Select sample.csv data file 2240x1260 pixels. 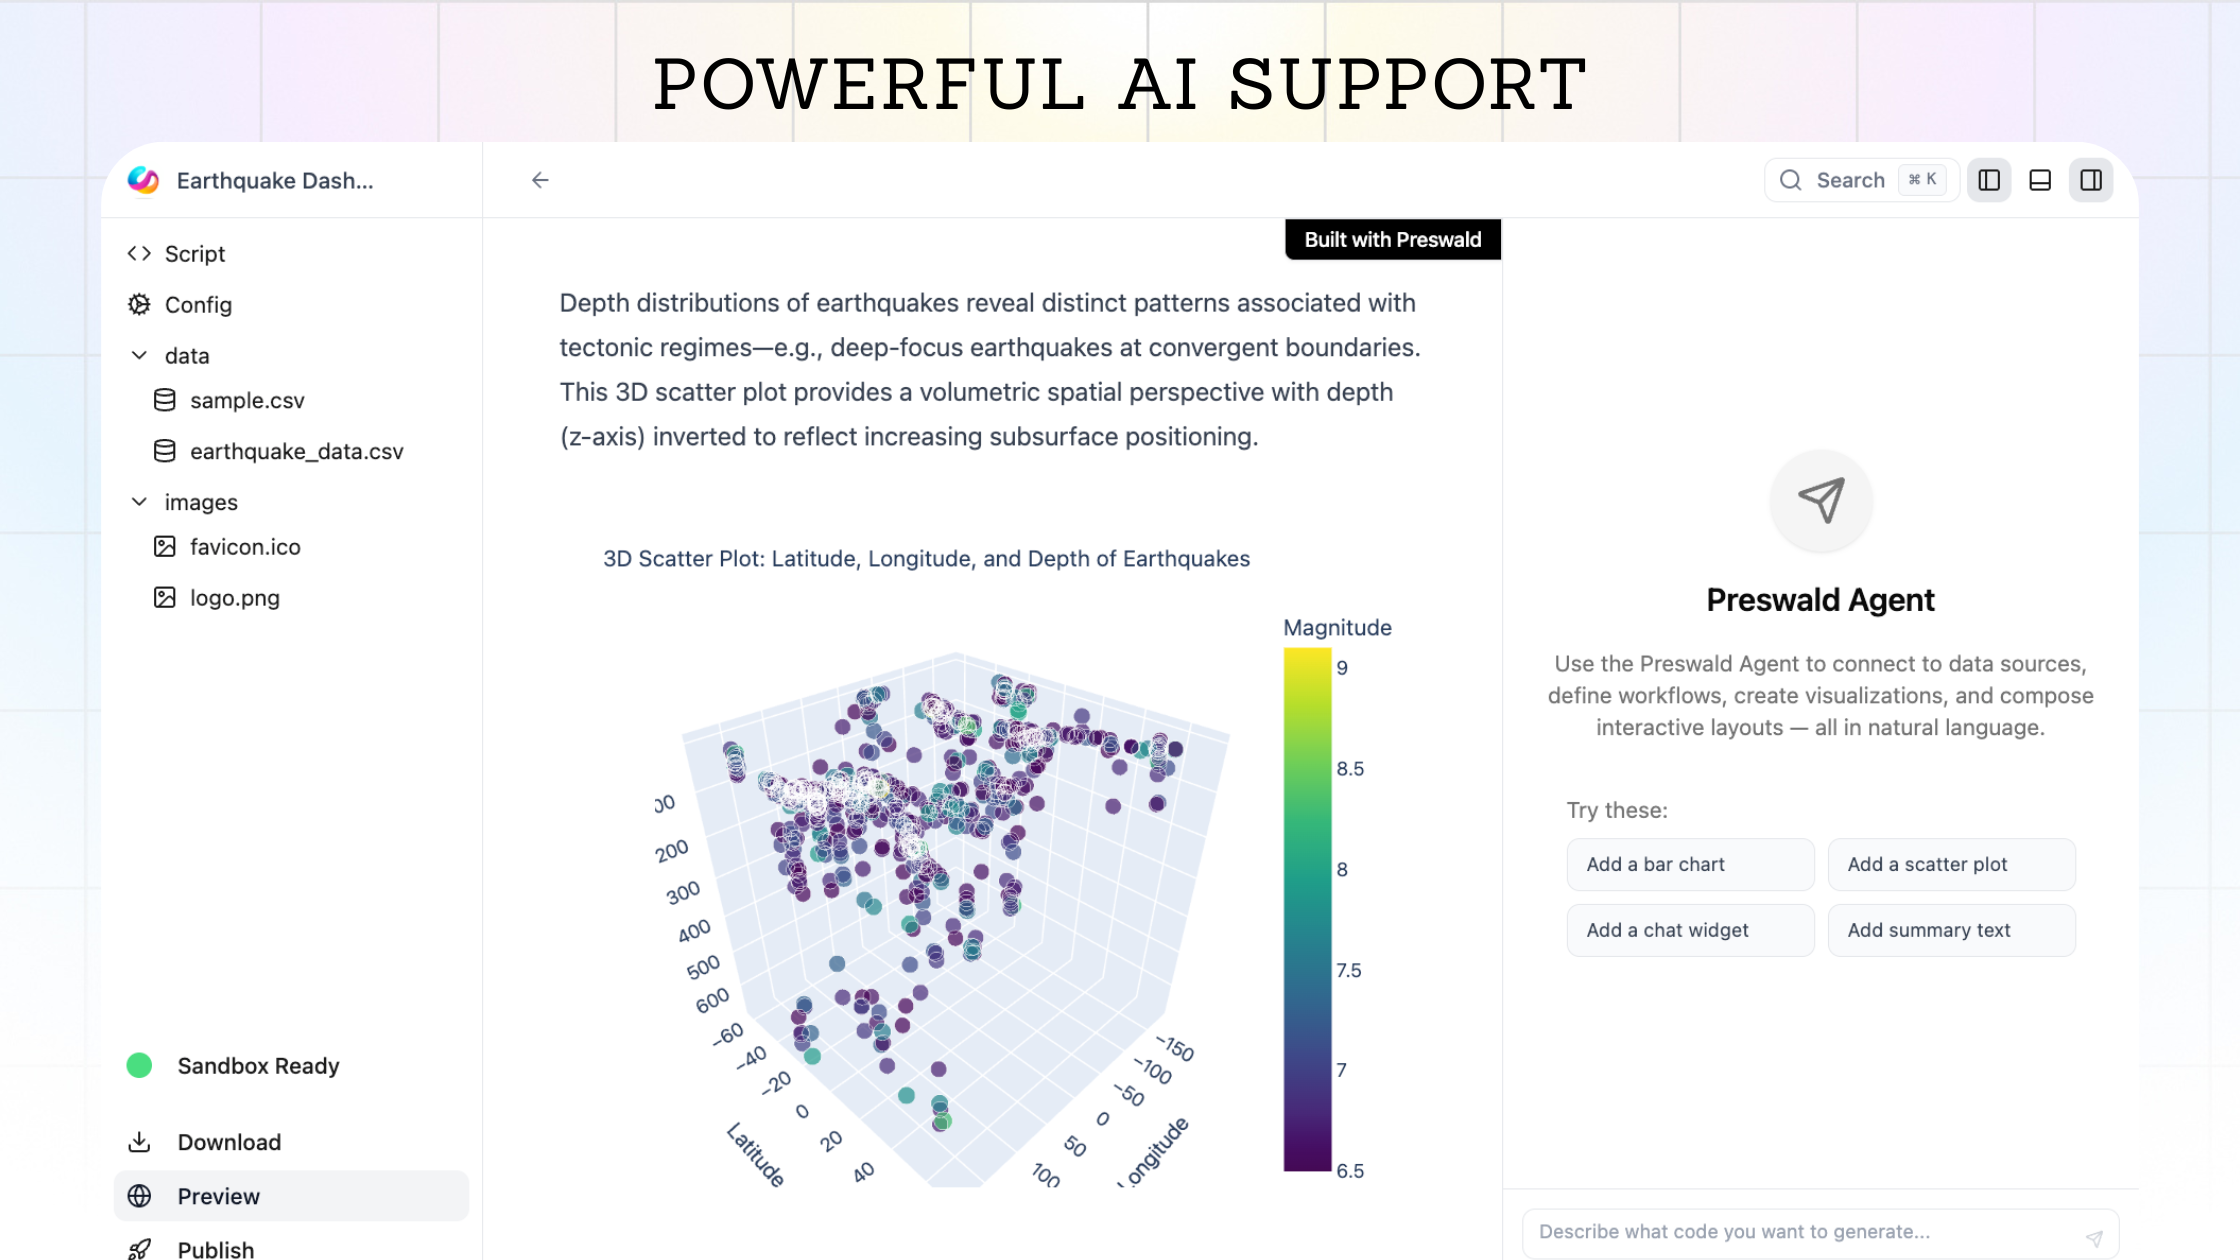(x=247, y=401)
